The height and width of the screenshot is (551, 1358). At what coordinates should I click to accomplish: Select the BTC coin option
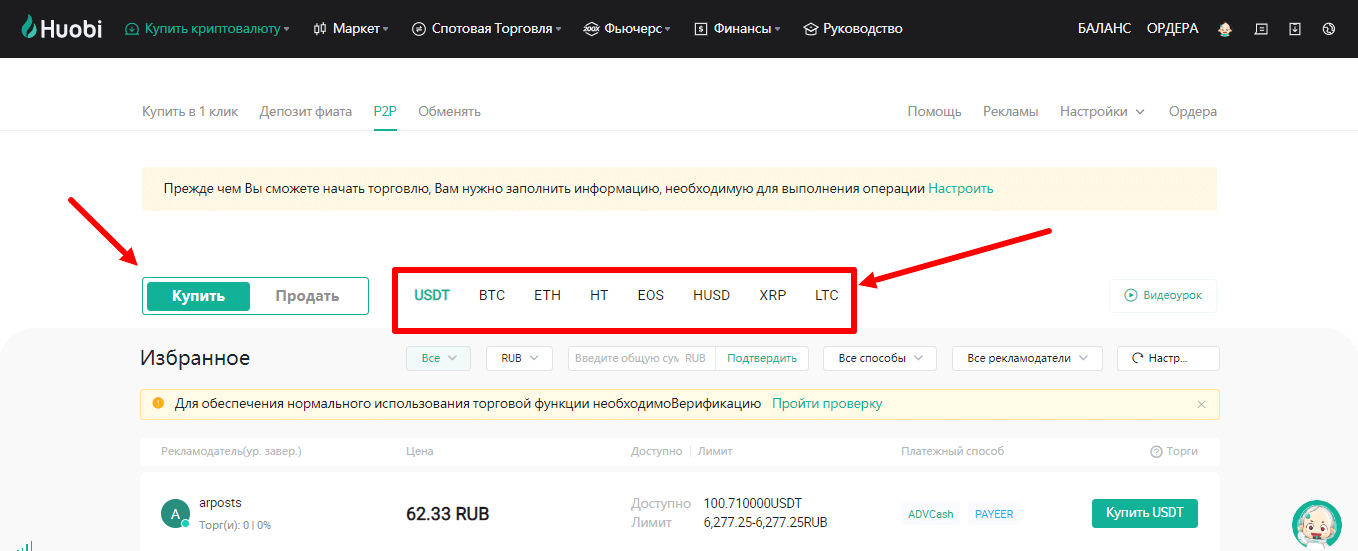click(x=492, y=295)
